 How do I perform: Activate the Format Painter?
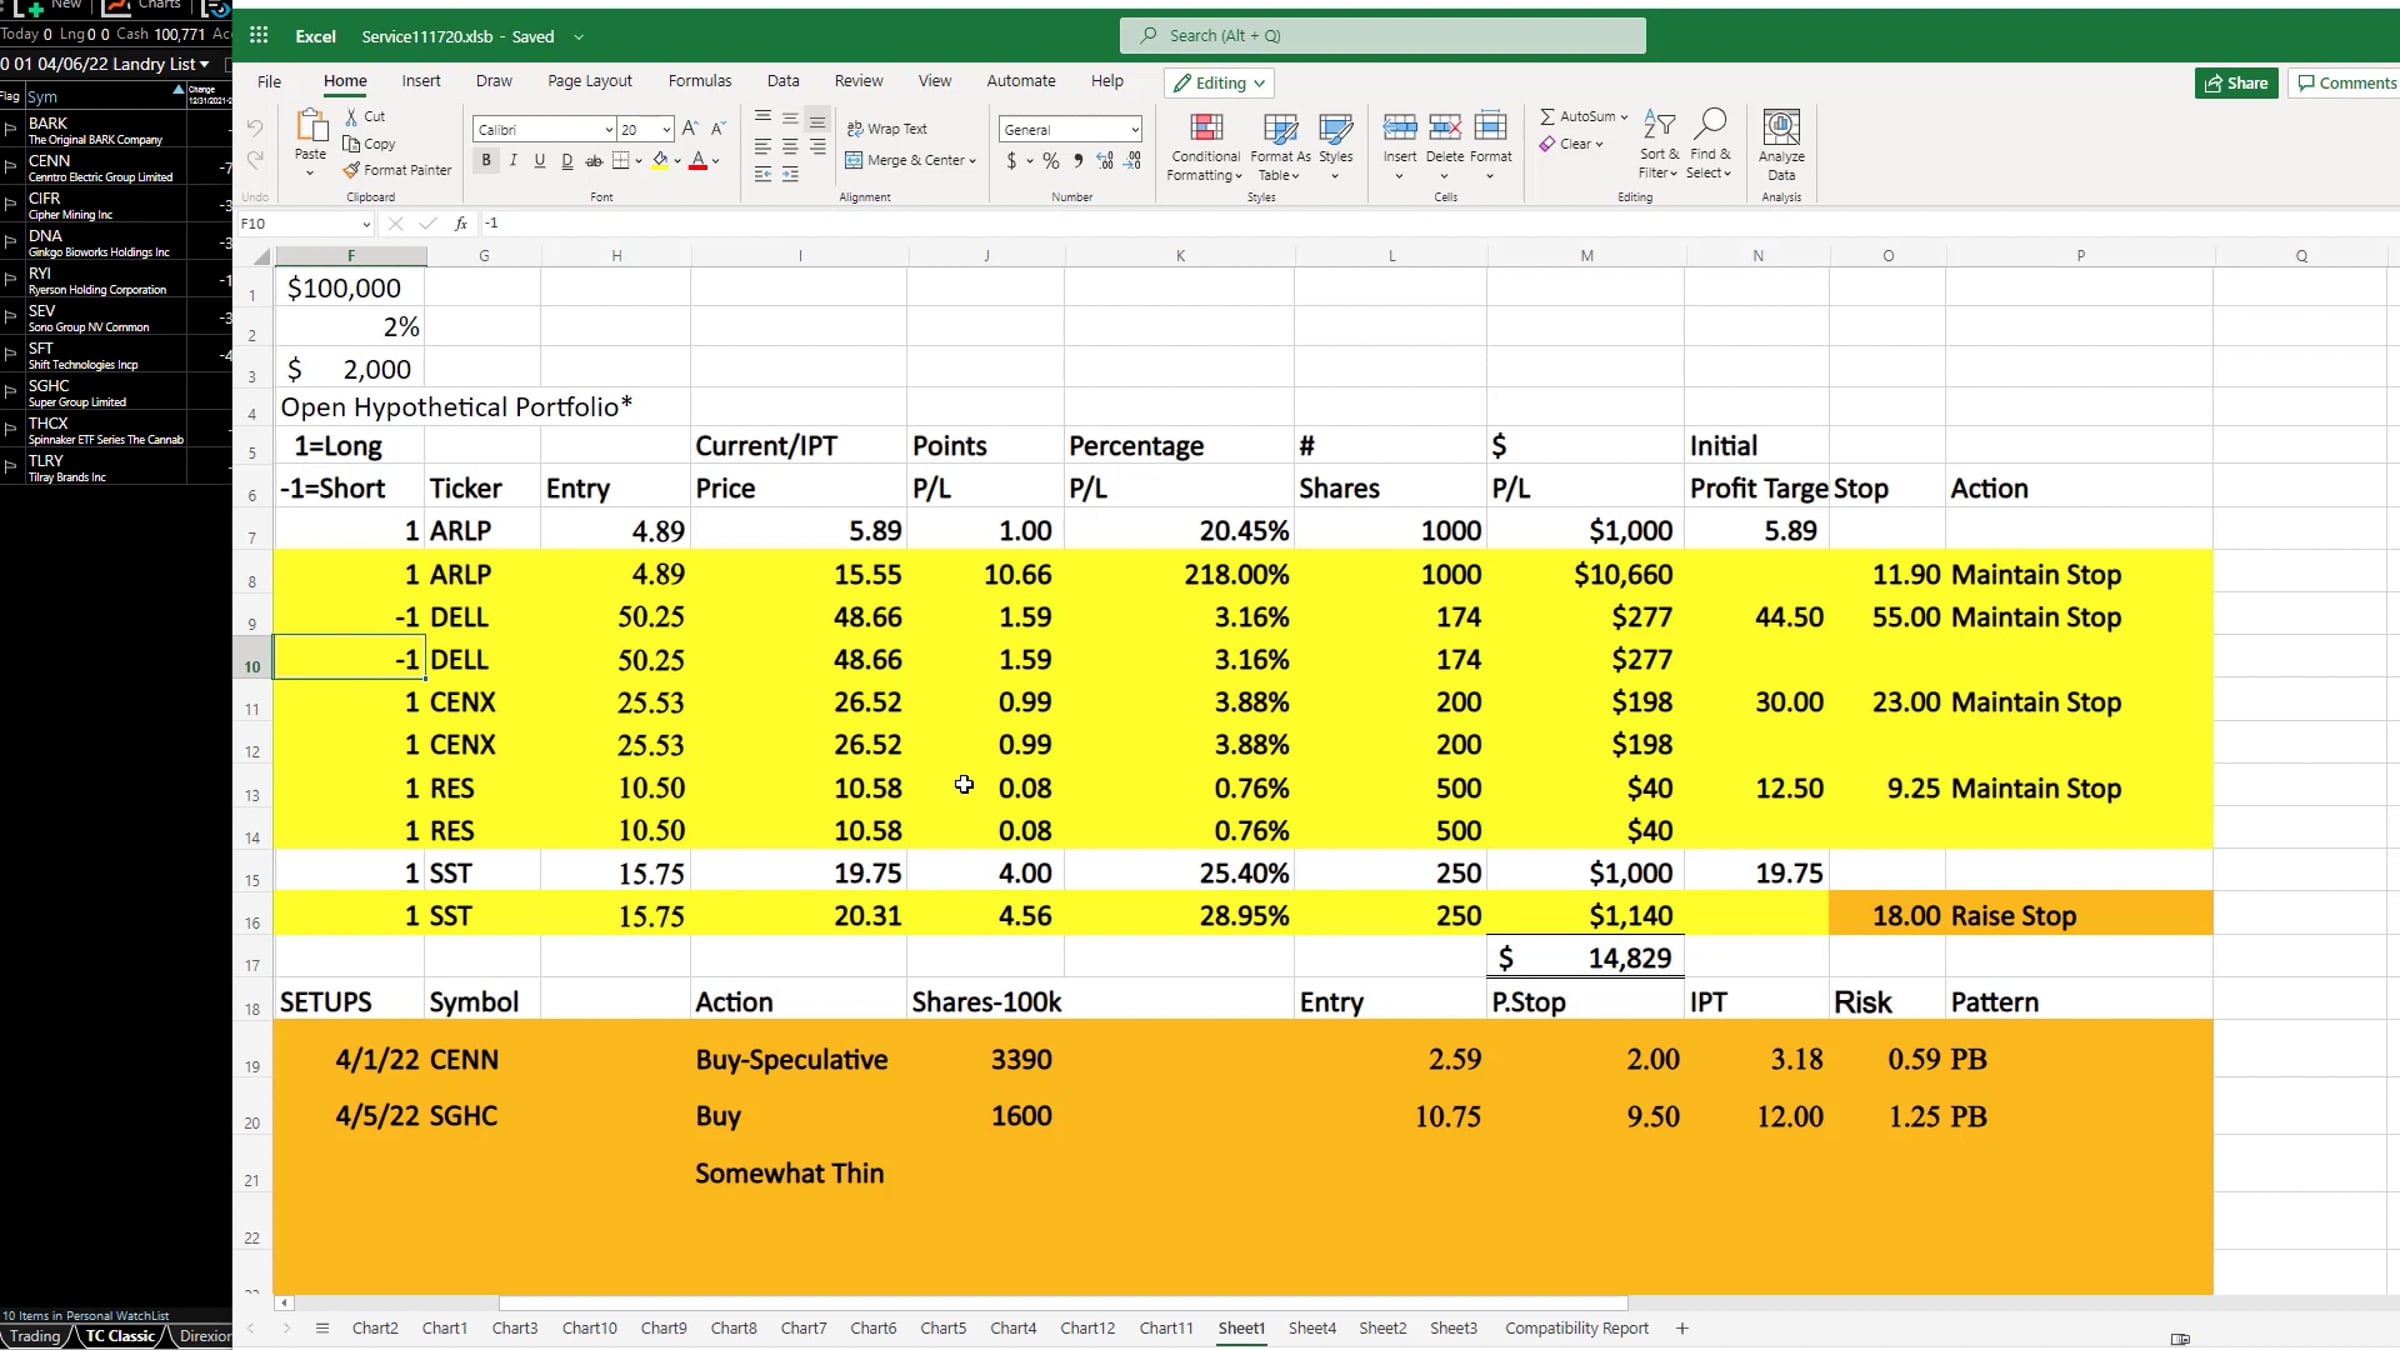(x=397, y=170)
